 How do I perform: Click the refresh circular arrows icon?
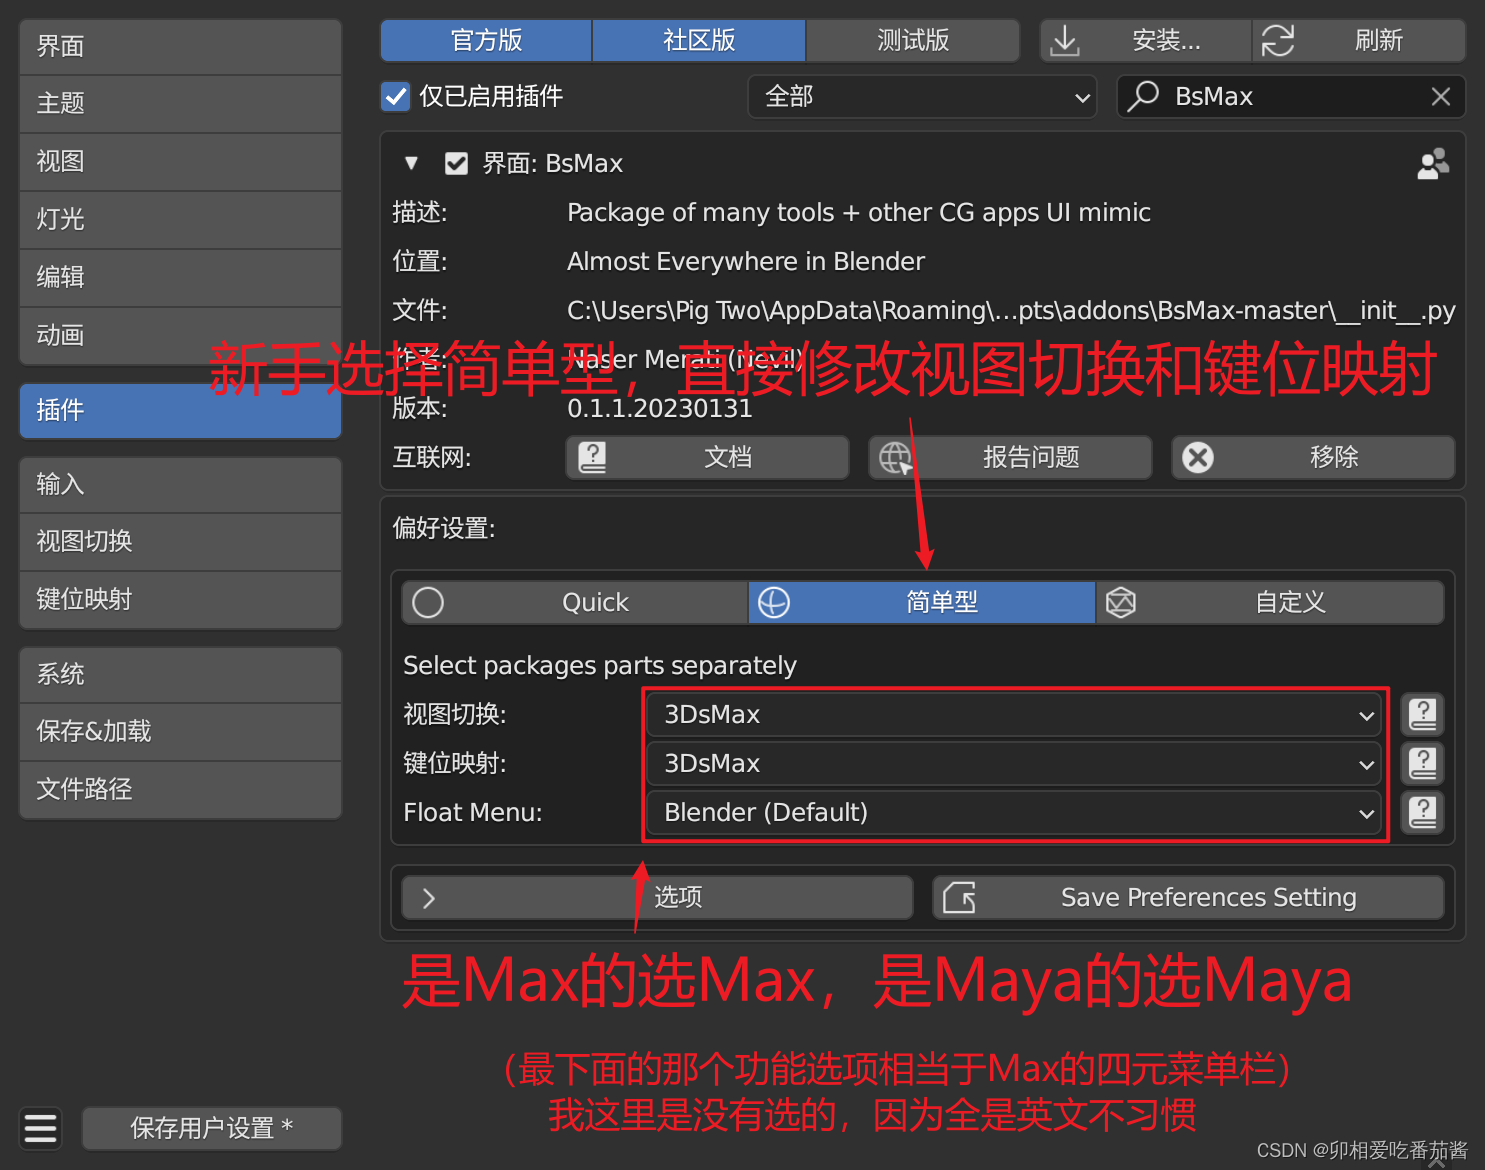point(1277,41)
